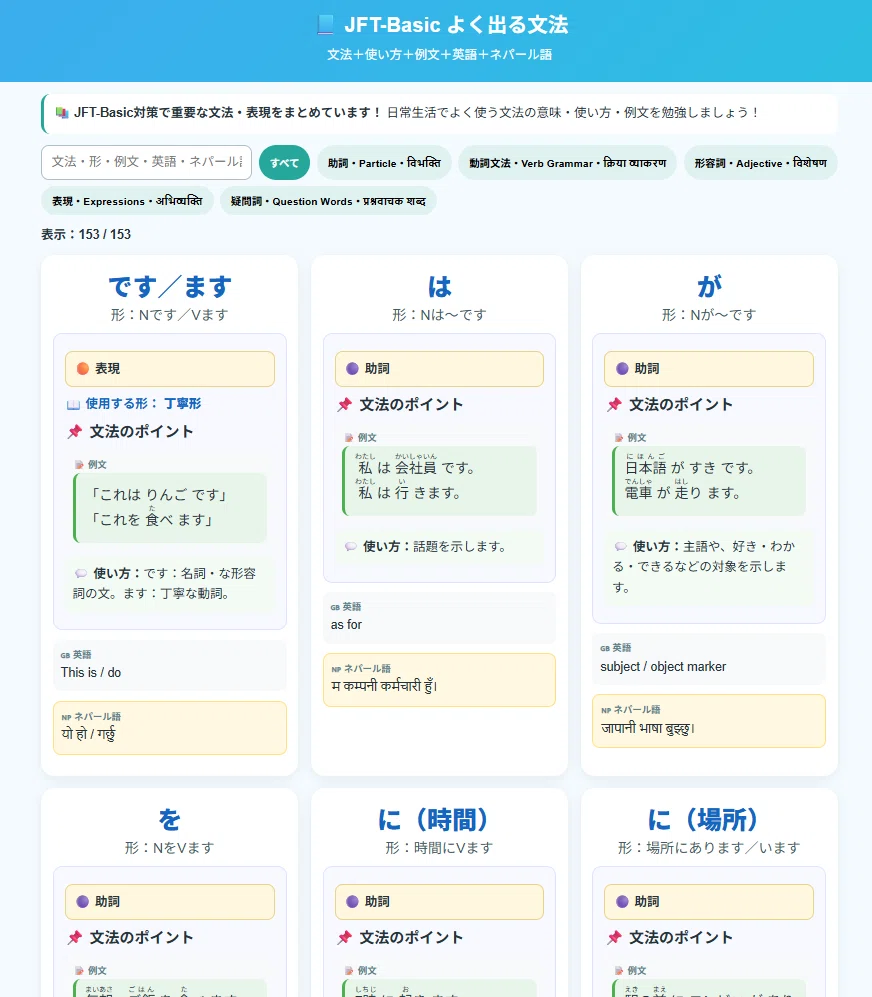Filter by 表現 Expressions category
The image size is (872, 997).
pyautogui.click(x=127, y=201)
